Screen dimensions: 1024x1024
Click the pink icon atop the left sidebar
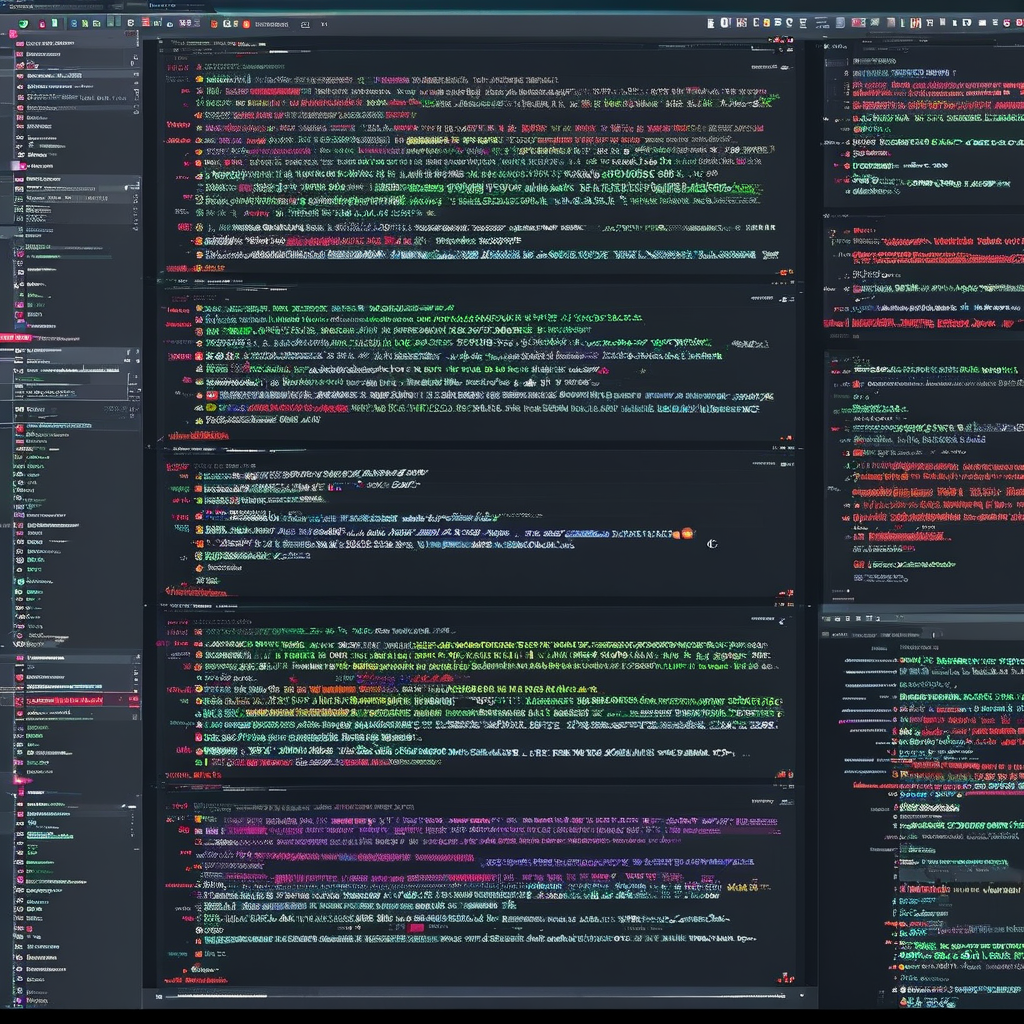click(x=13, y=34)
